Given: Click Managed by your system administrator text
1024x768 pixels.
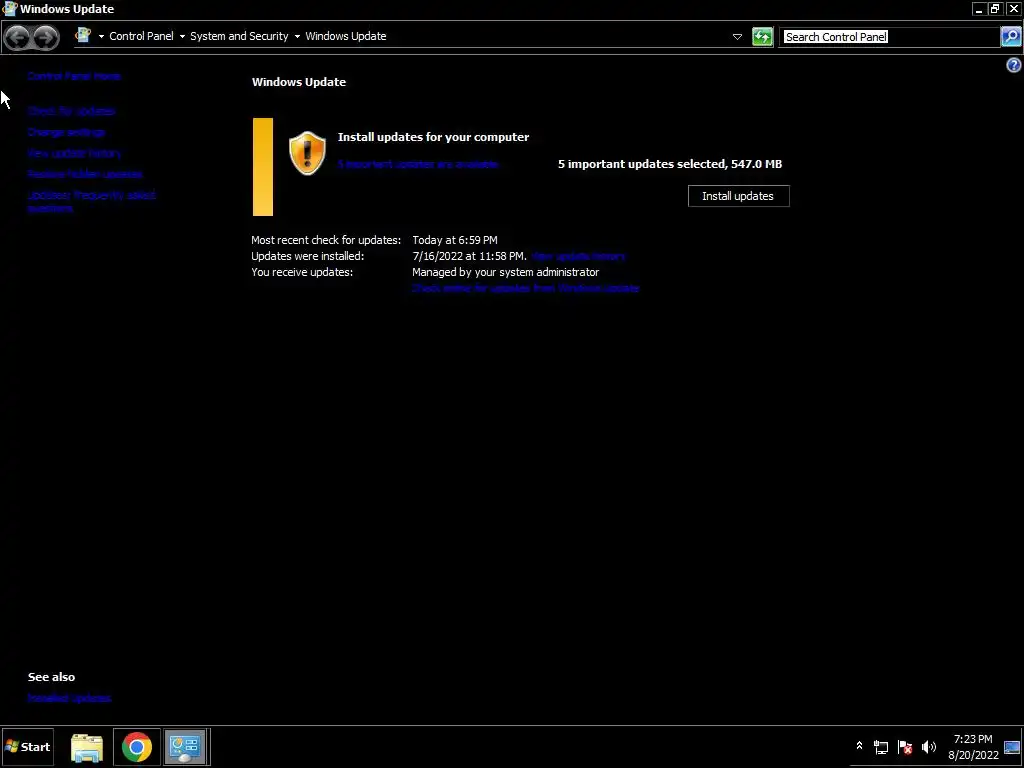Looking at the screenshot, I should point(505,272).
